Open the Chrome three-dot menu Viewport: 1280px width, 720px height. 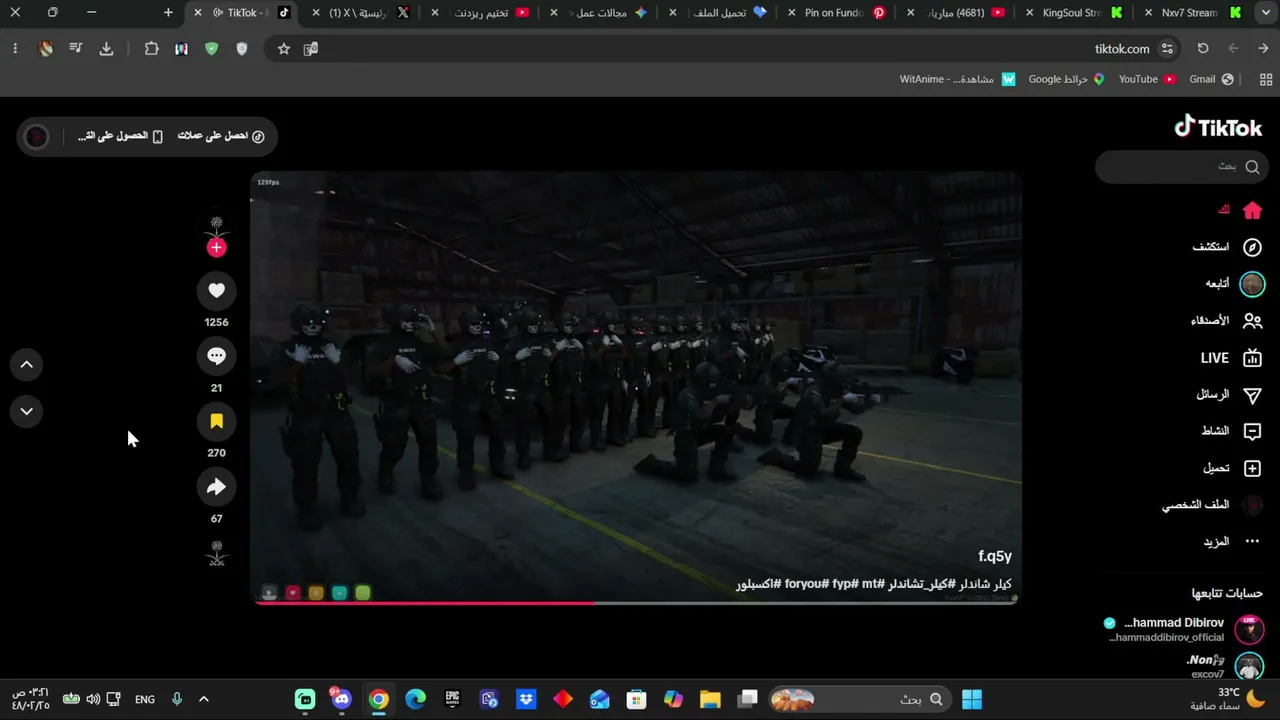(x=15, y=48)
